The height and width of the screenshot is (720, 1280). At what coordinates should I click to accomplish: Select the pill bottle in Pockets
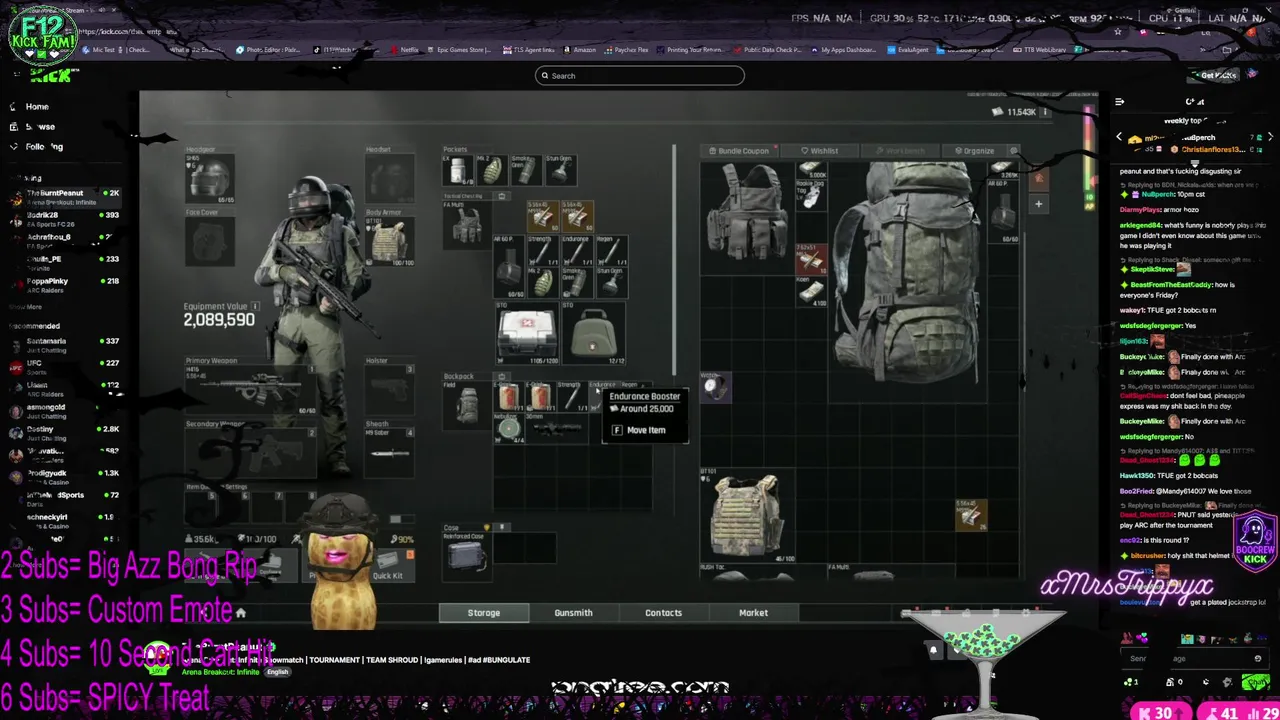(457, 170)
